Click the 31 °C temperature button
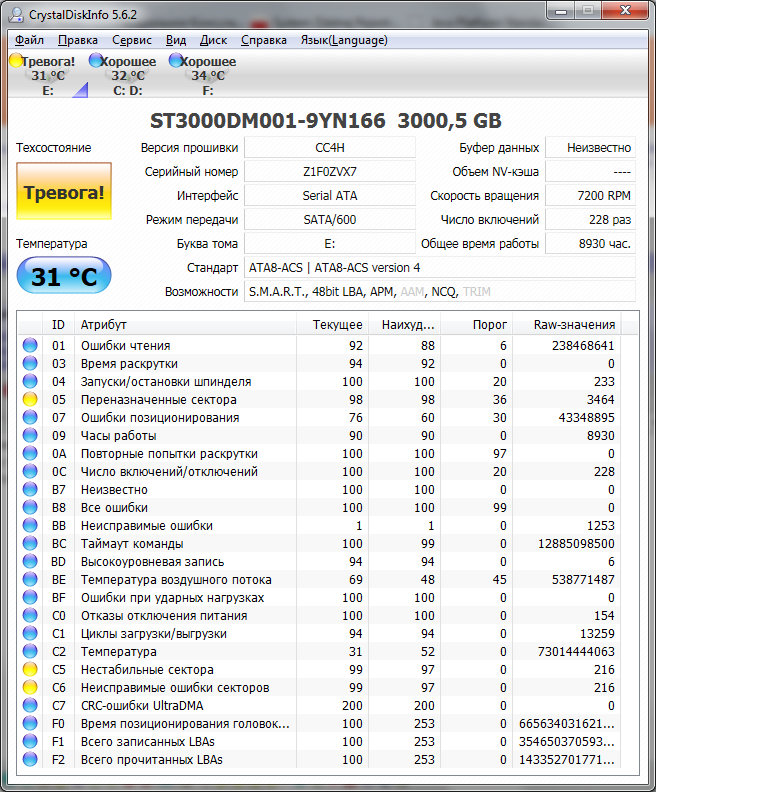768x792 pixels. tap(63, 277)
